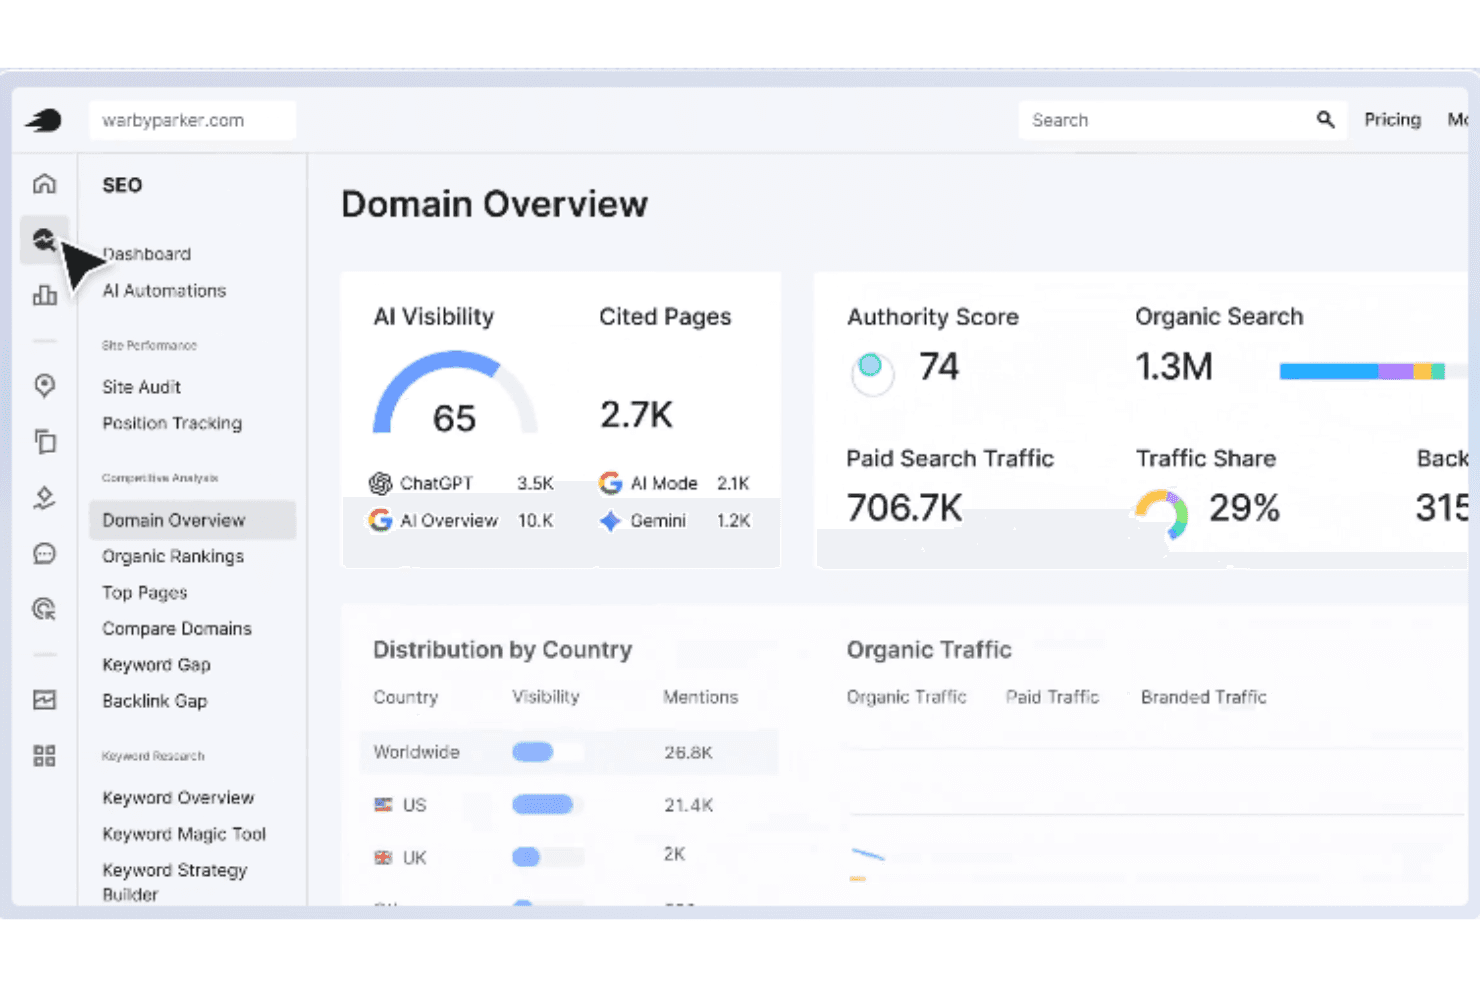Launch the Keyword Magic Tool
The height and width of the screenshot is (987, 1480).
point(184,834)
